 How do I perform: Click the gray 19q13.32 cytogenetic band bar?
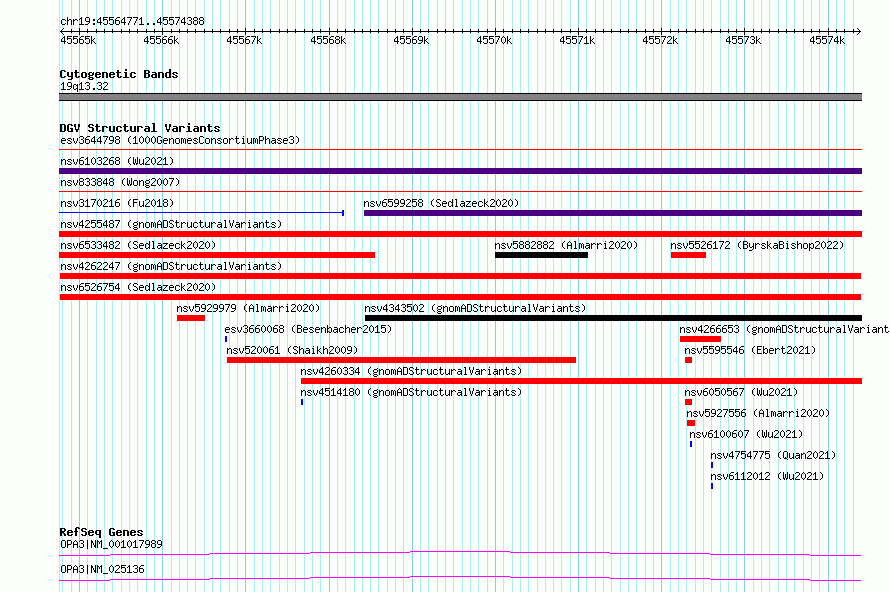tap(460, 97)
